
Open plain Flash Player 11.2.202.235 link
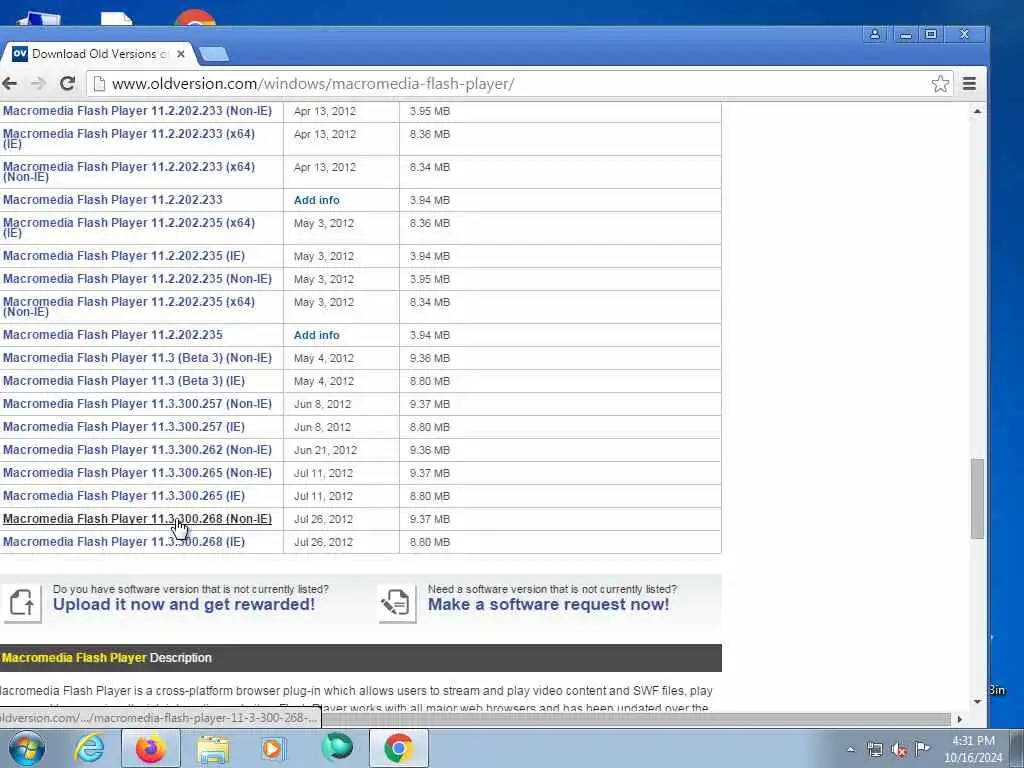[112, 335]
